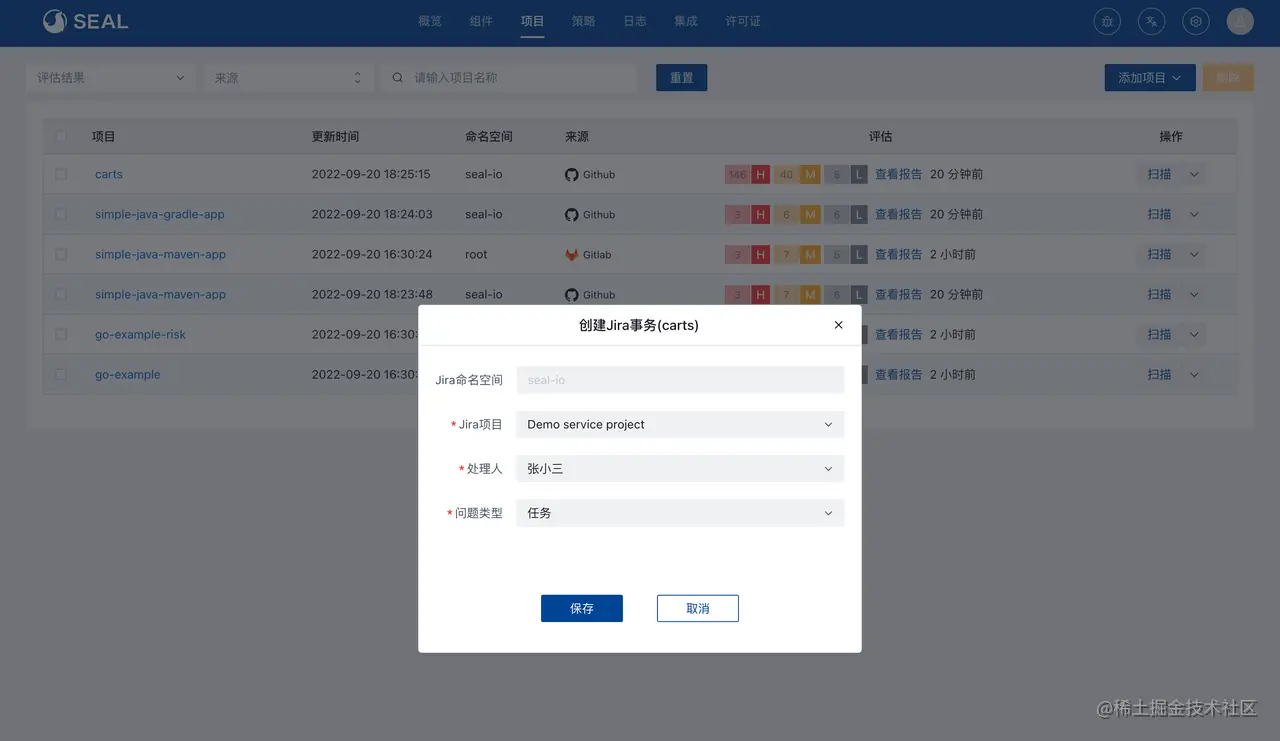Expand the chevron beside 扫描 in go-example row

[1194, 374]
